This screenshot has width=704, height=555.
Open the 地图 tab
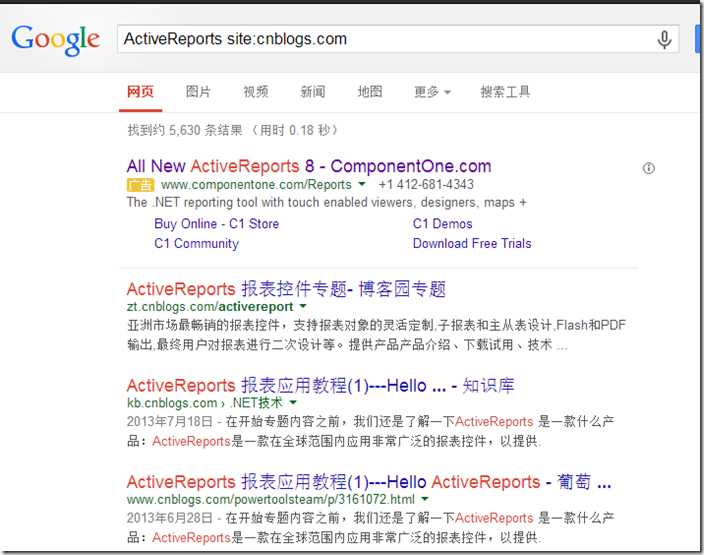pyautogui.click(x=370, y=92)
